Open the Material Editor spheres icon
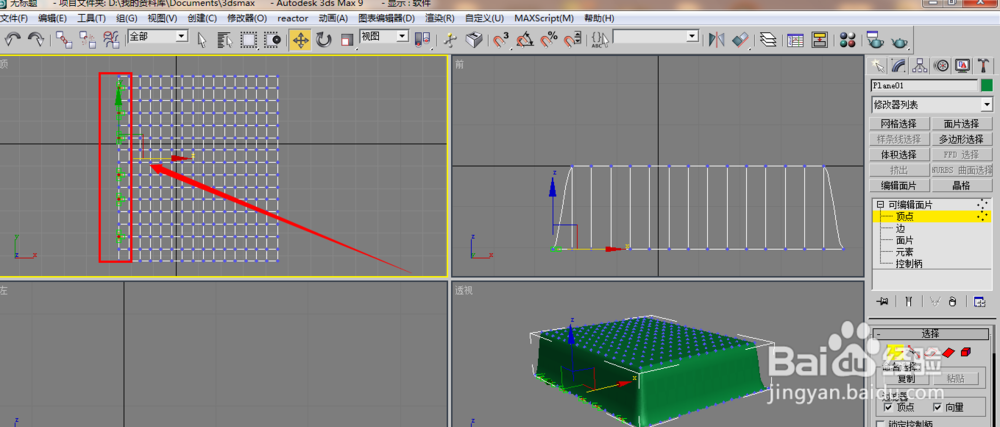 pyautogui.click(x=848, y=40)
